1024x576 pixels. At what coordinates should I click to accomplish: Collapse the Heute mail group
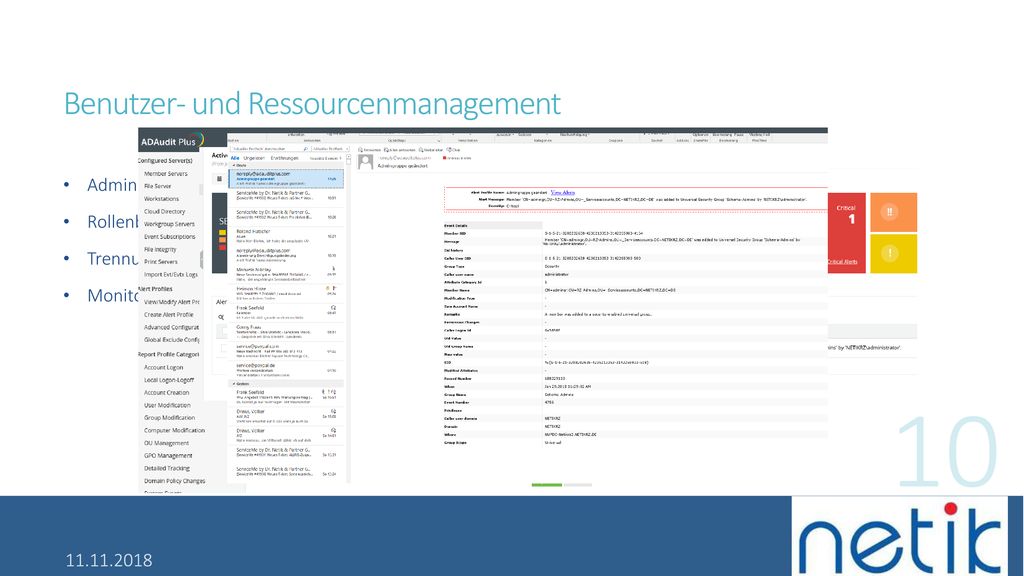(x=234, y=166)
